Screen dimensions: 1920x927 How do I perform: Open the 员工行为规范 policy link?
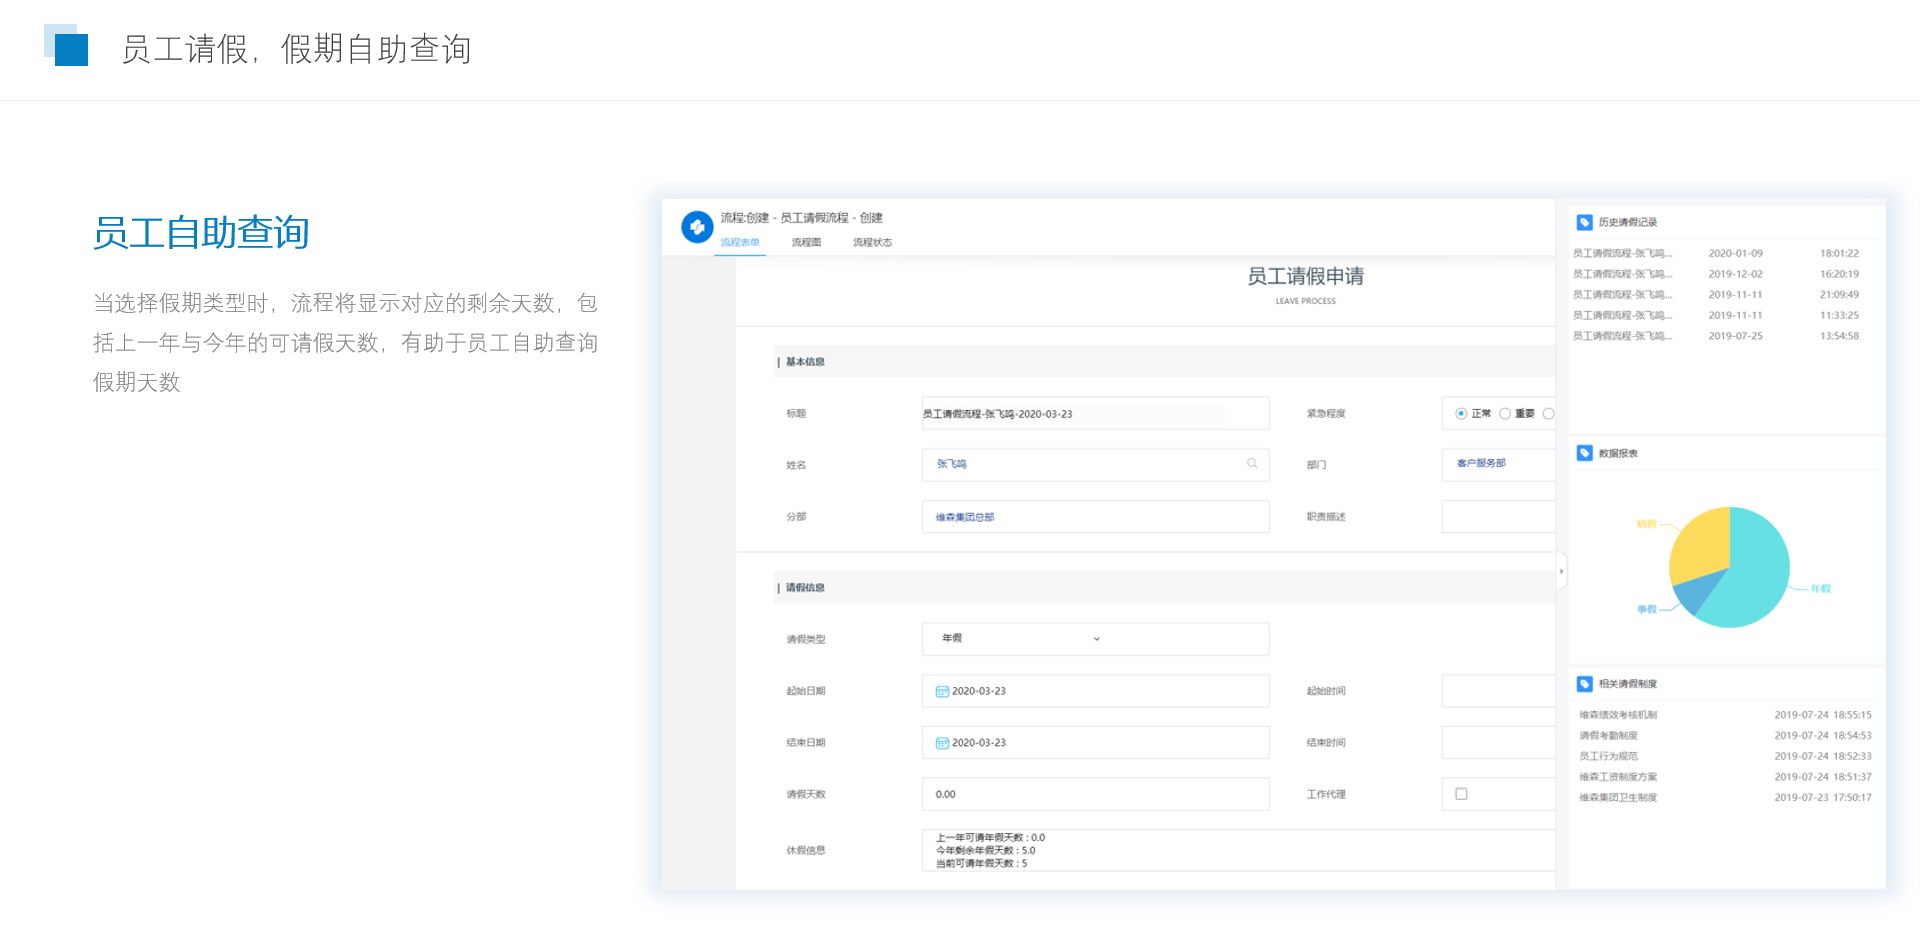(x=1608, y=757)
